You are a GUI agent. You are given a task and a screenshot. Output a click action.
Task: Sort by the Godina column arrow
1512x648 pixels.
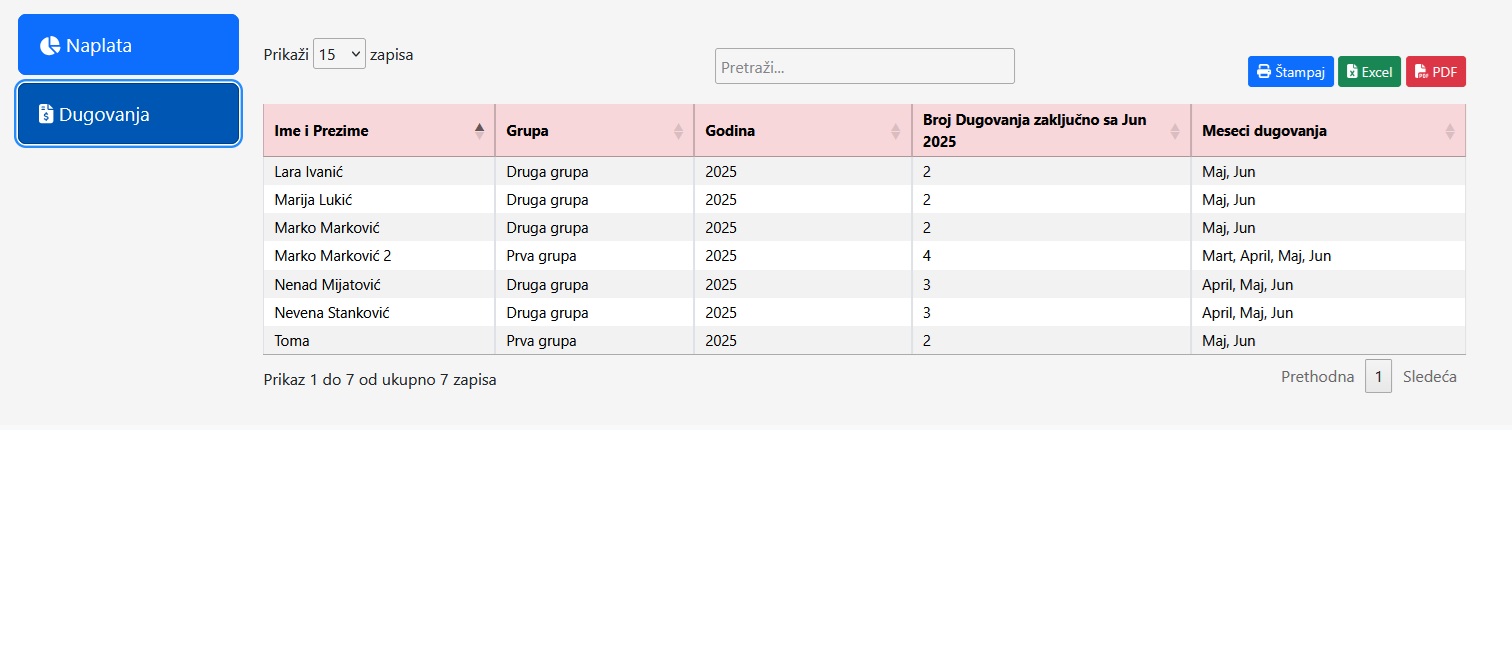coord(896,131)
